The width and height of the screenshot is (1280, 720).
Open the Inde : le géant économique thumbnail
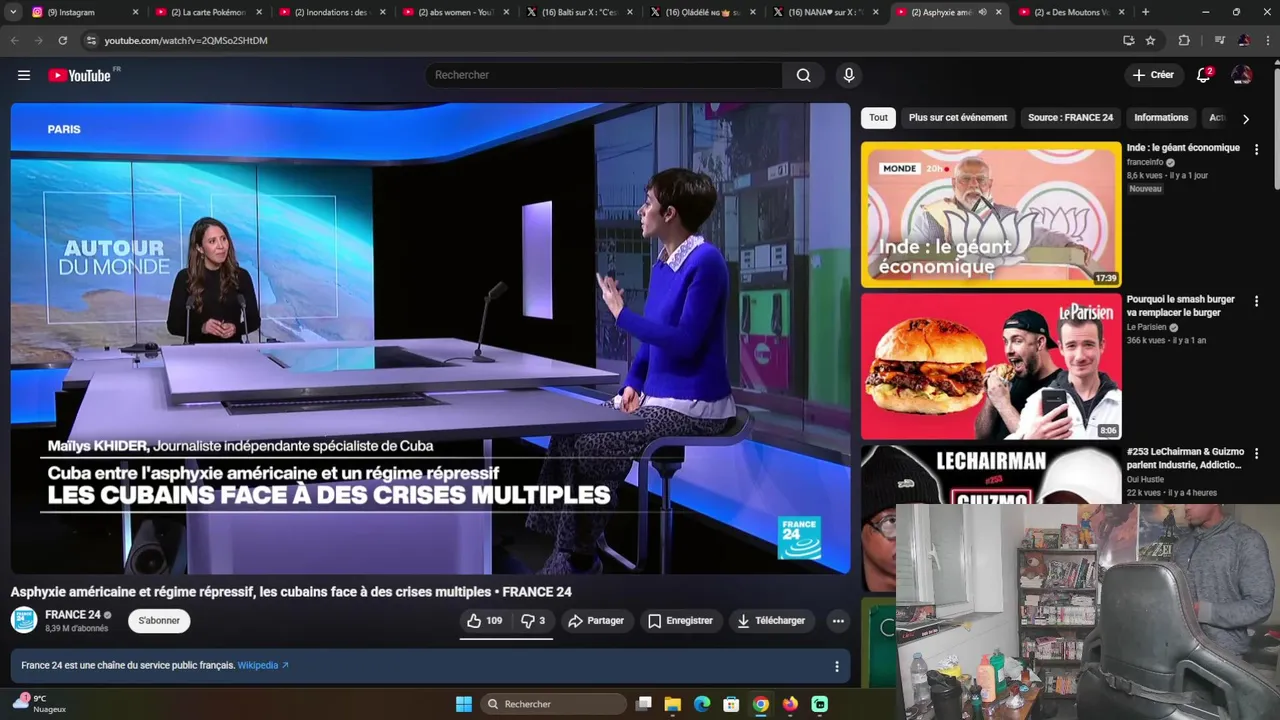[x=991, y=215]
